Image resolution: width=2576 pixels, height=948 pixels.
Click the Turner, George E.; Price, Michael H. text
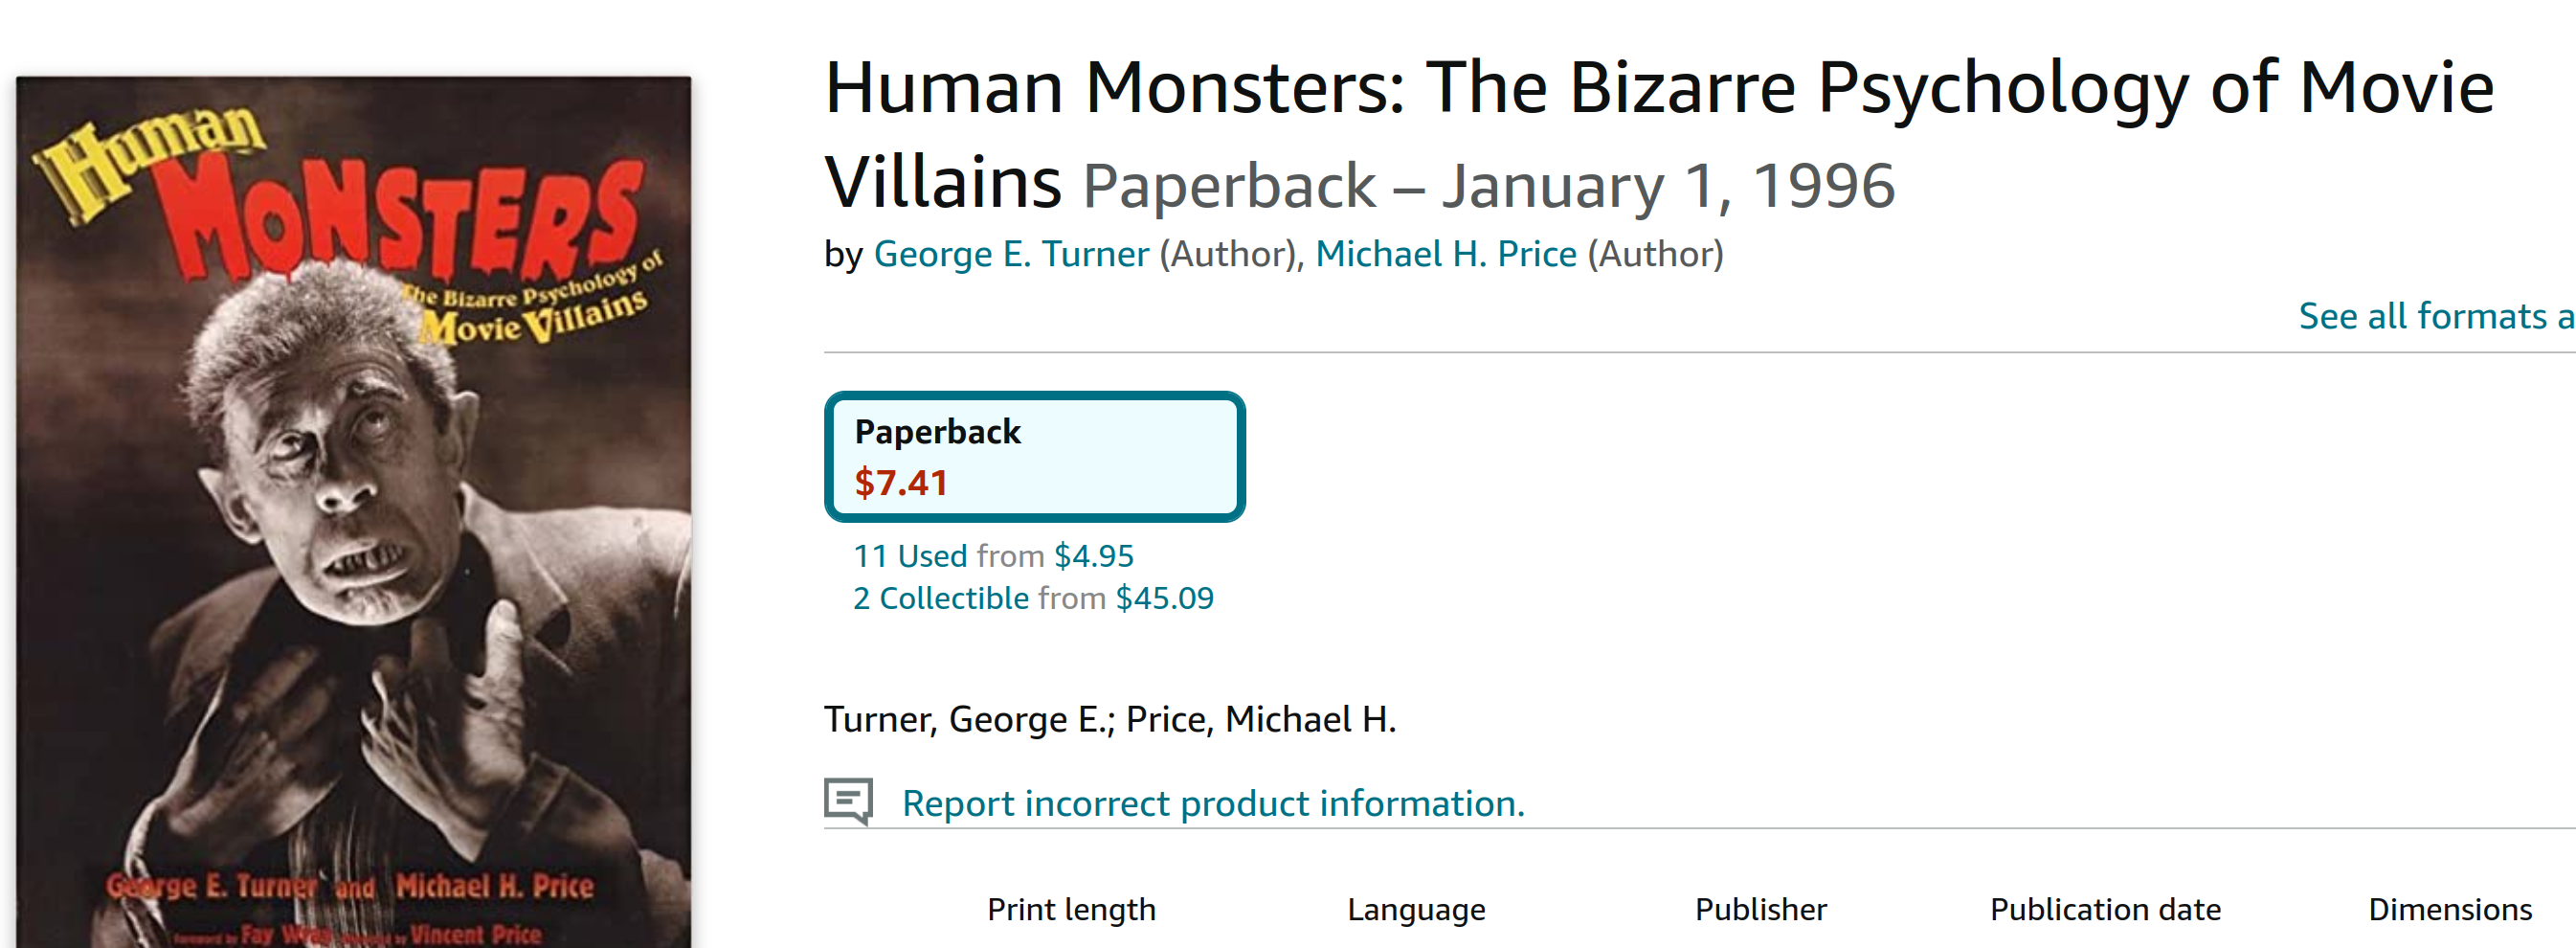point(1110,719)
